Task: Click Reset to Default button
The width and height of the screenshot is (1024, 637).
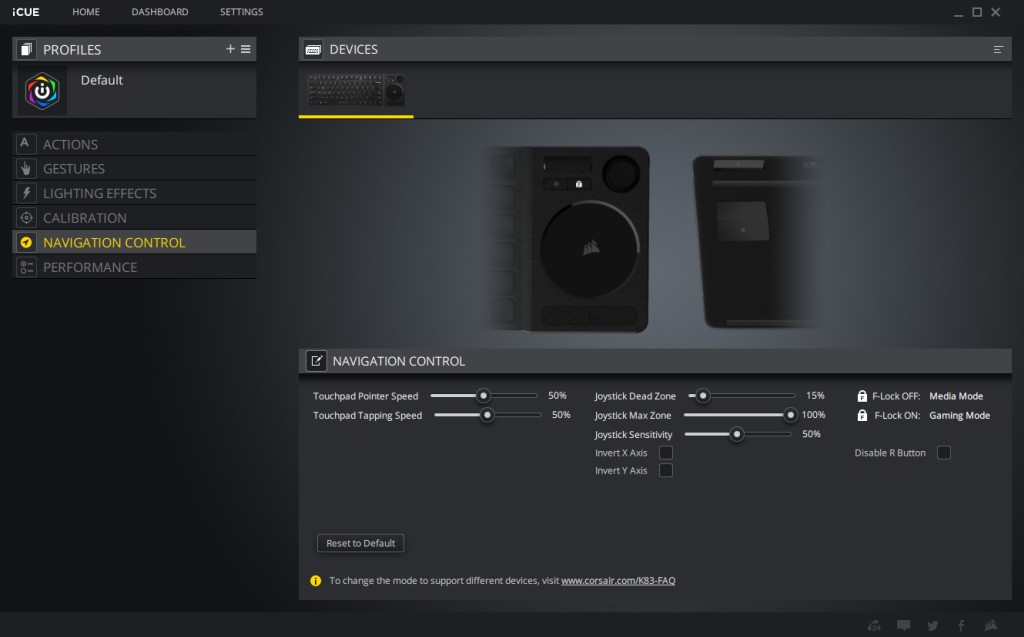Action: point(360,543)
